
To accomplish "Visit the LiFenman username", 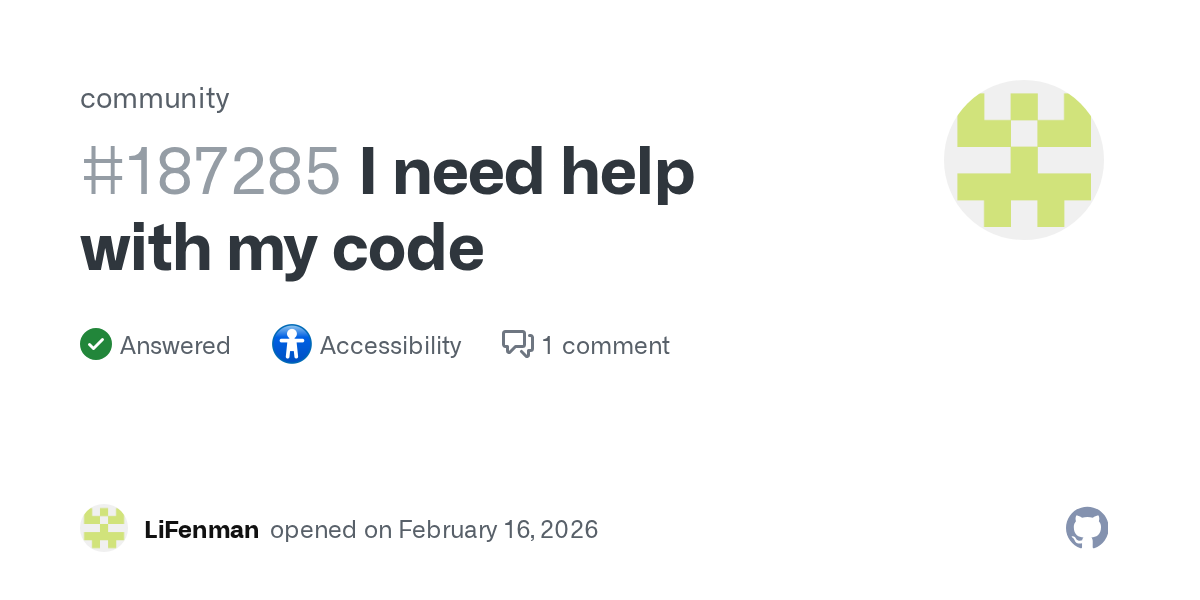I will pyautogui.click(x=201, y=529).
